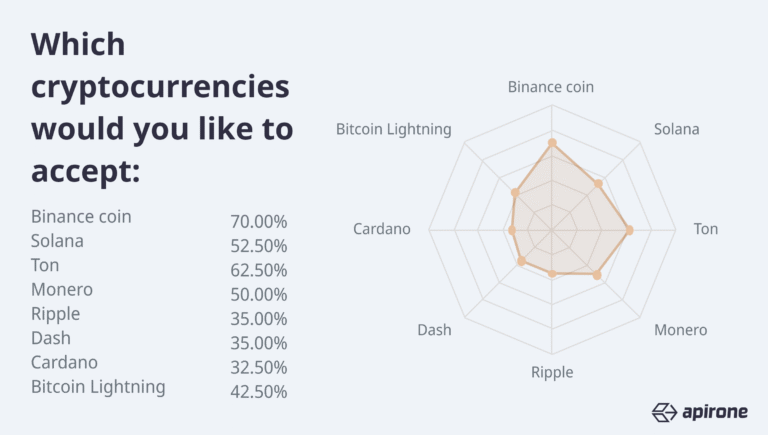
Task: Click the Apirone logo icon
Action: [665, 411]
